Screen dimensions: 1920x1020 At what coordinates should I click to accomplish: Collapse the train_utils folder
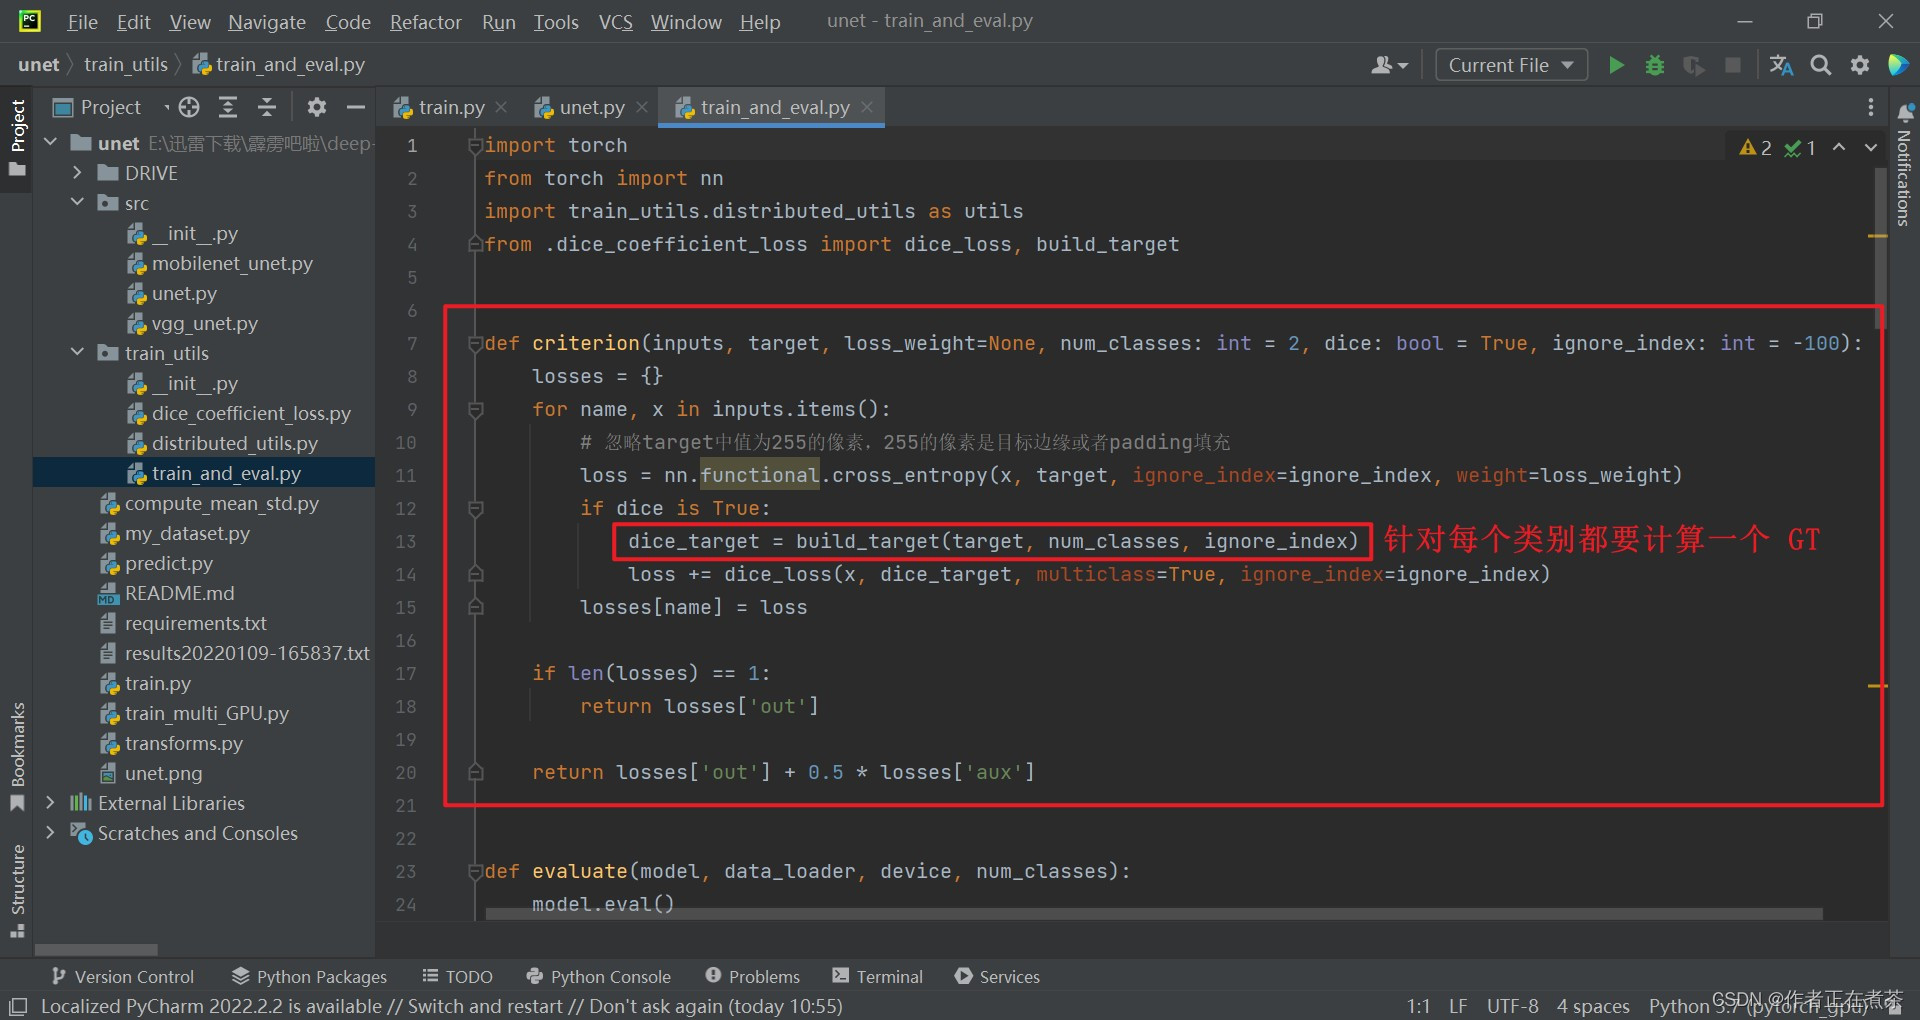76,353
